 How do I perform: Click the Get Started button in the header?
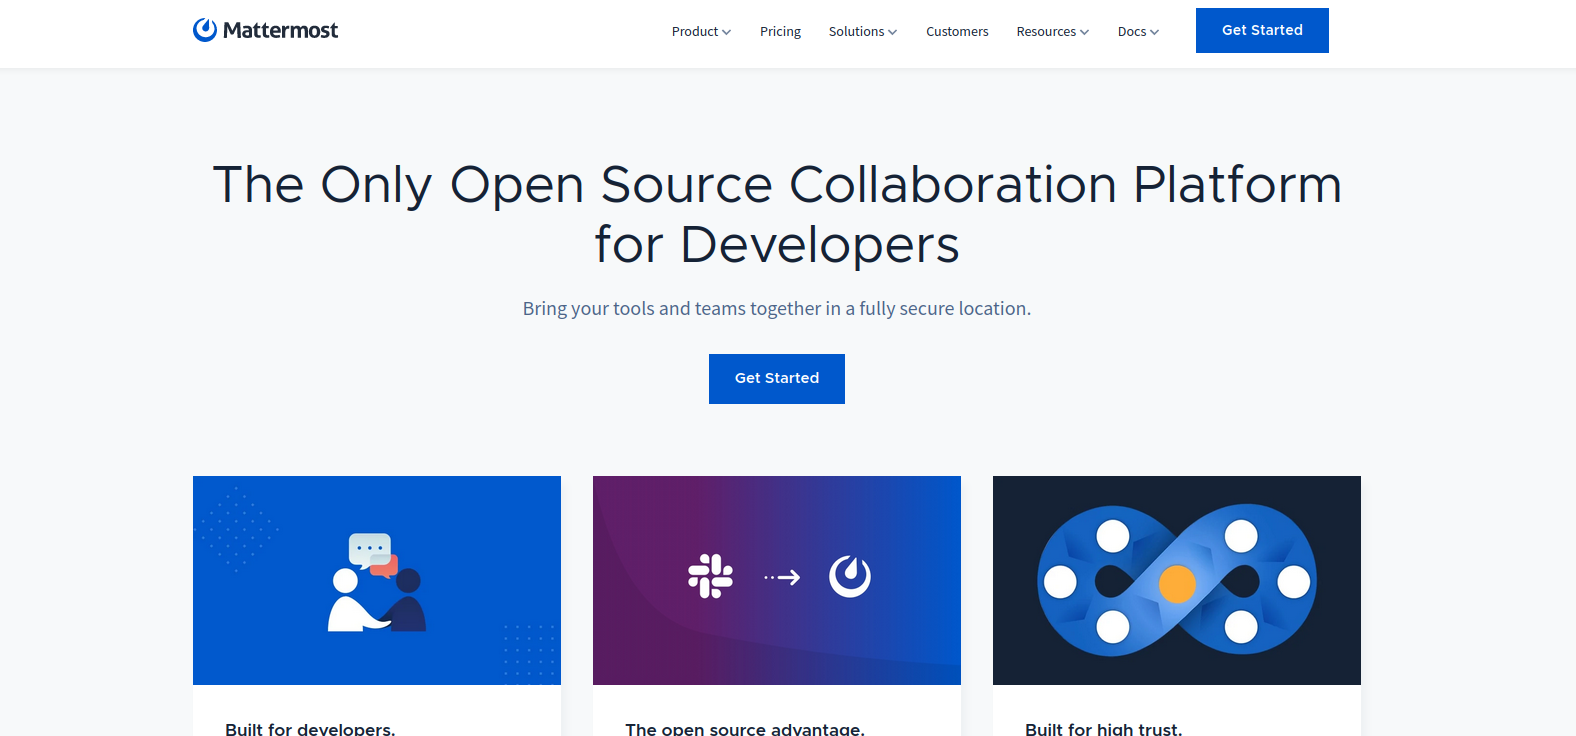[x=1262, y=30]
